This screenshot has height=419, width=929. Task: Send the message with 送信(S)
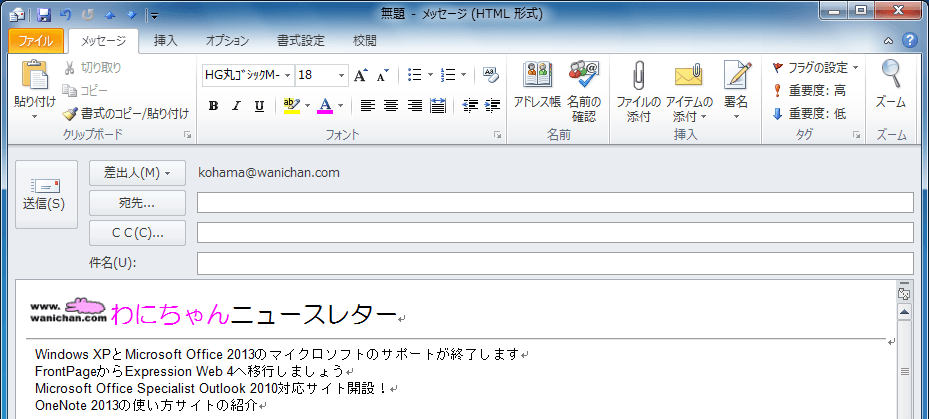click(x=46, y=194)
